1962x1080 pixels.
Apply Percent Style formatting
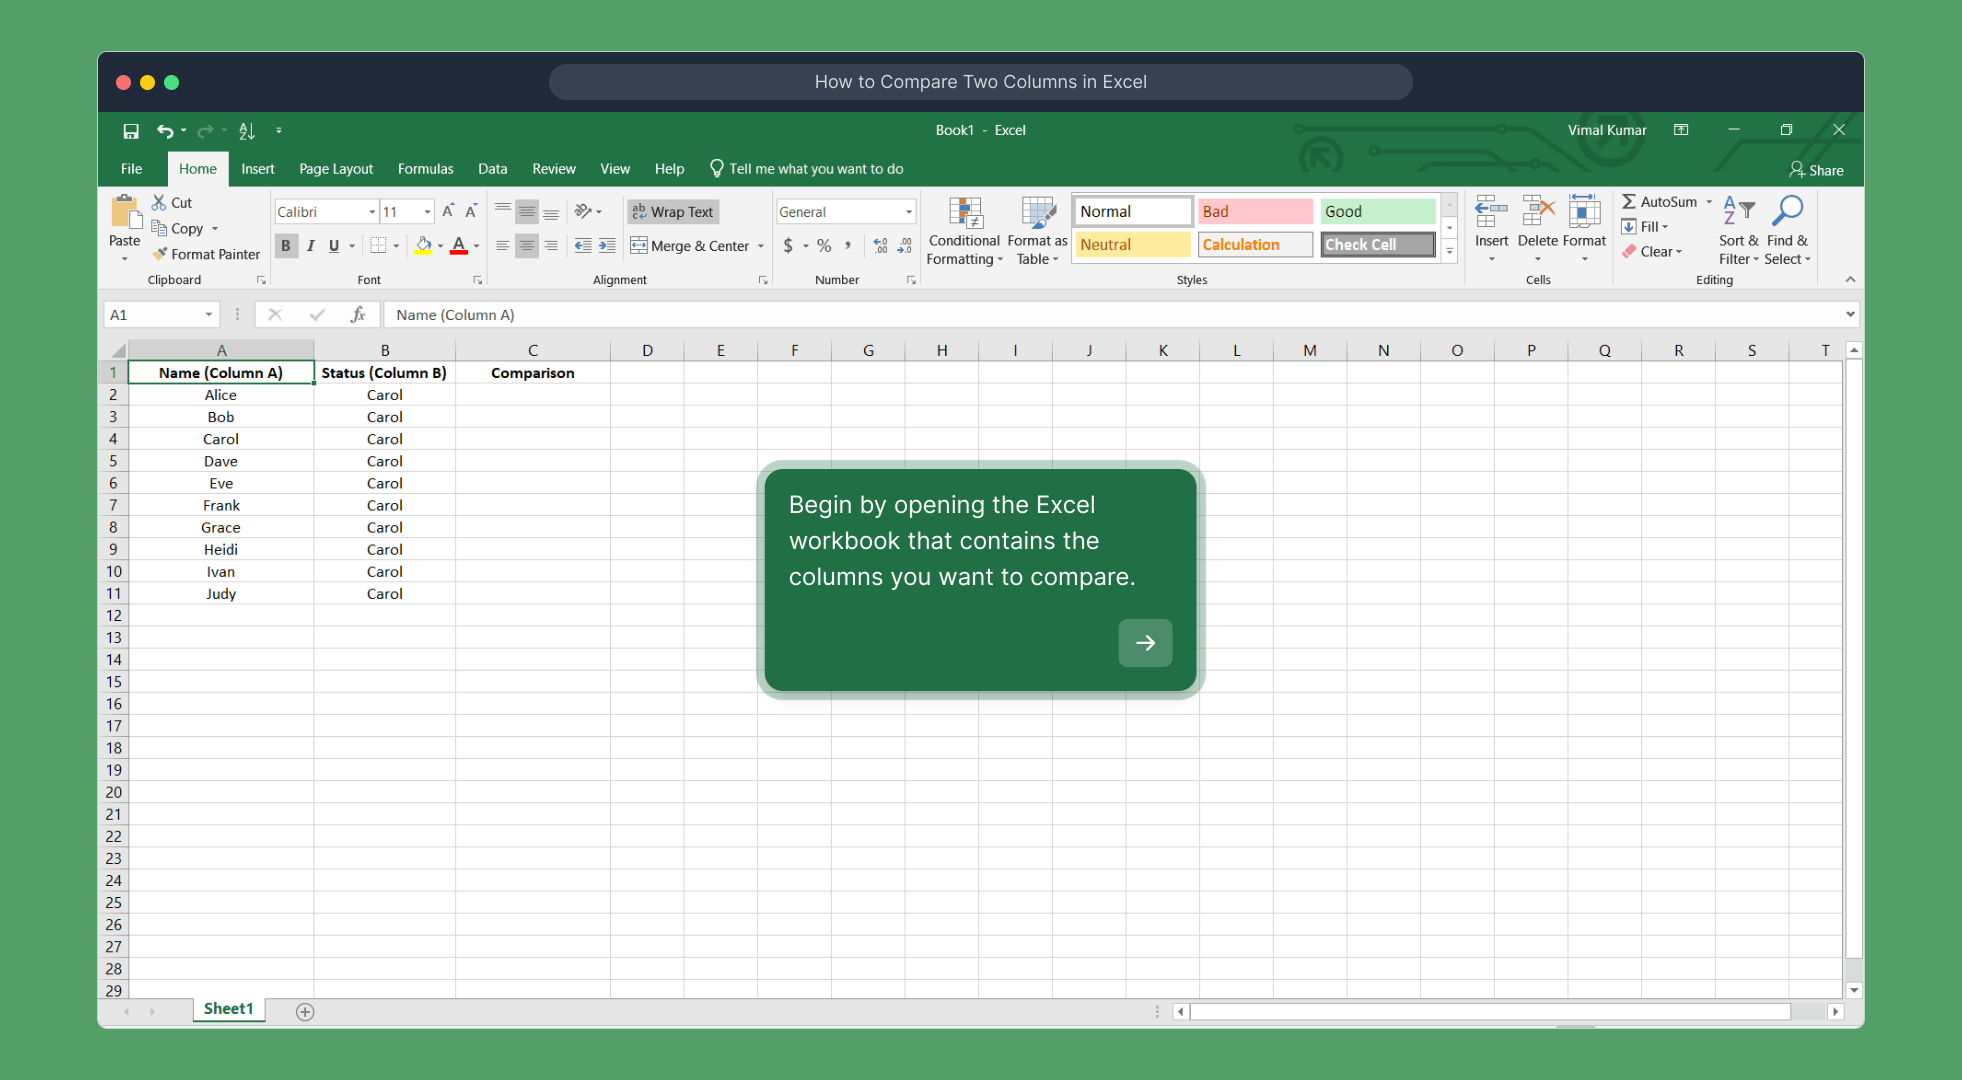[823, 245]
